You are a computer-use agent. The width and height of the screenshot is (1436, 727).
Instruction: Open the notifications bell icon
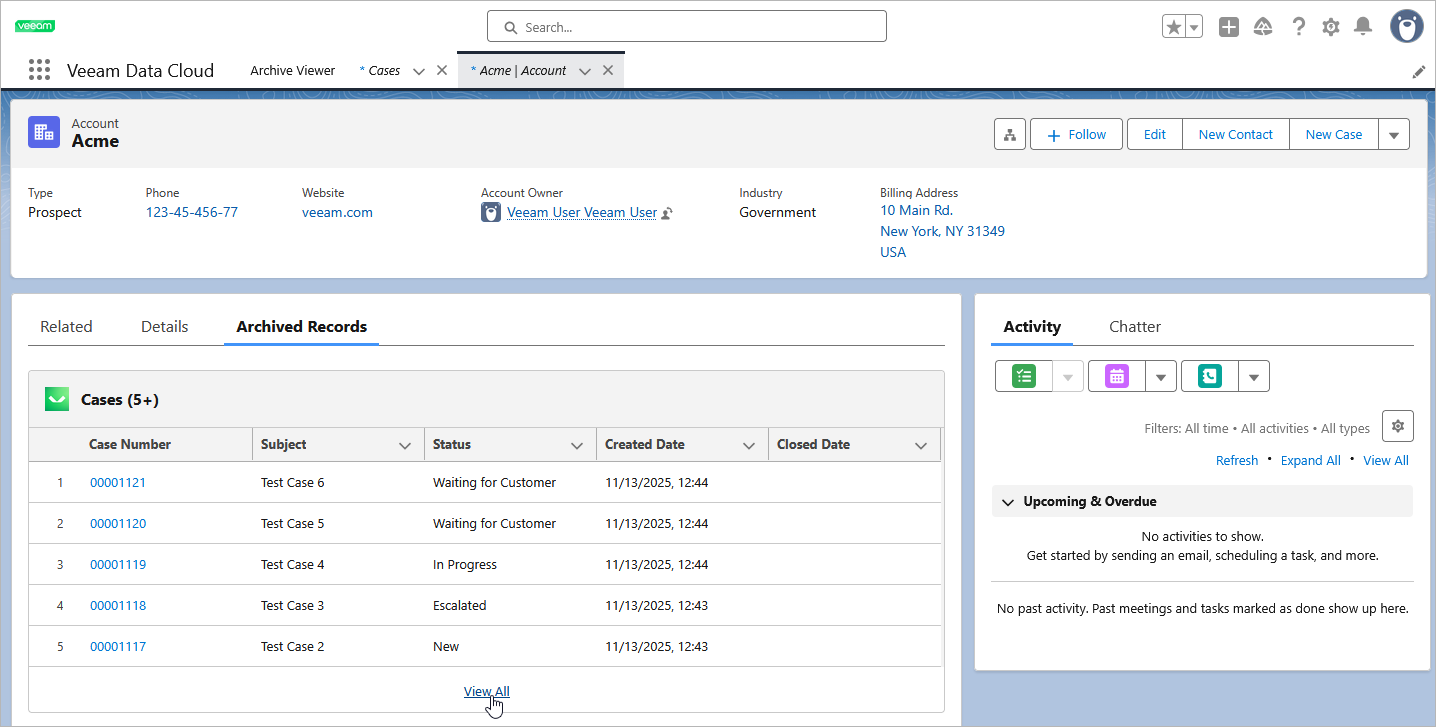[x=1362, y=26]
